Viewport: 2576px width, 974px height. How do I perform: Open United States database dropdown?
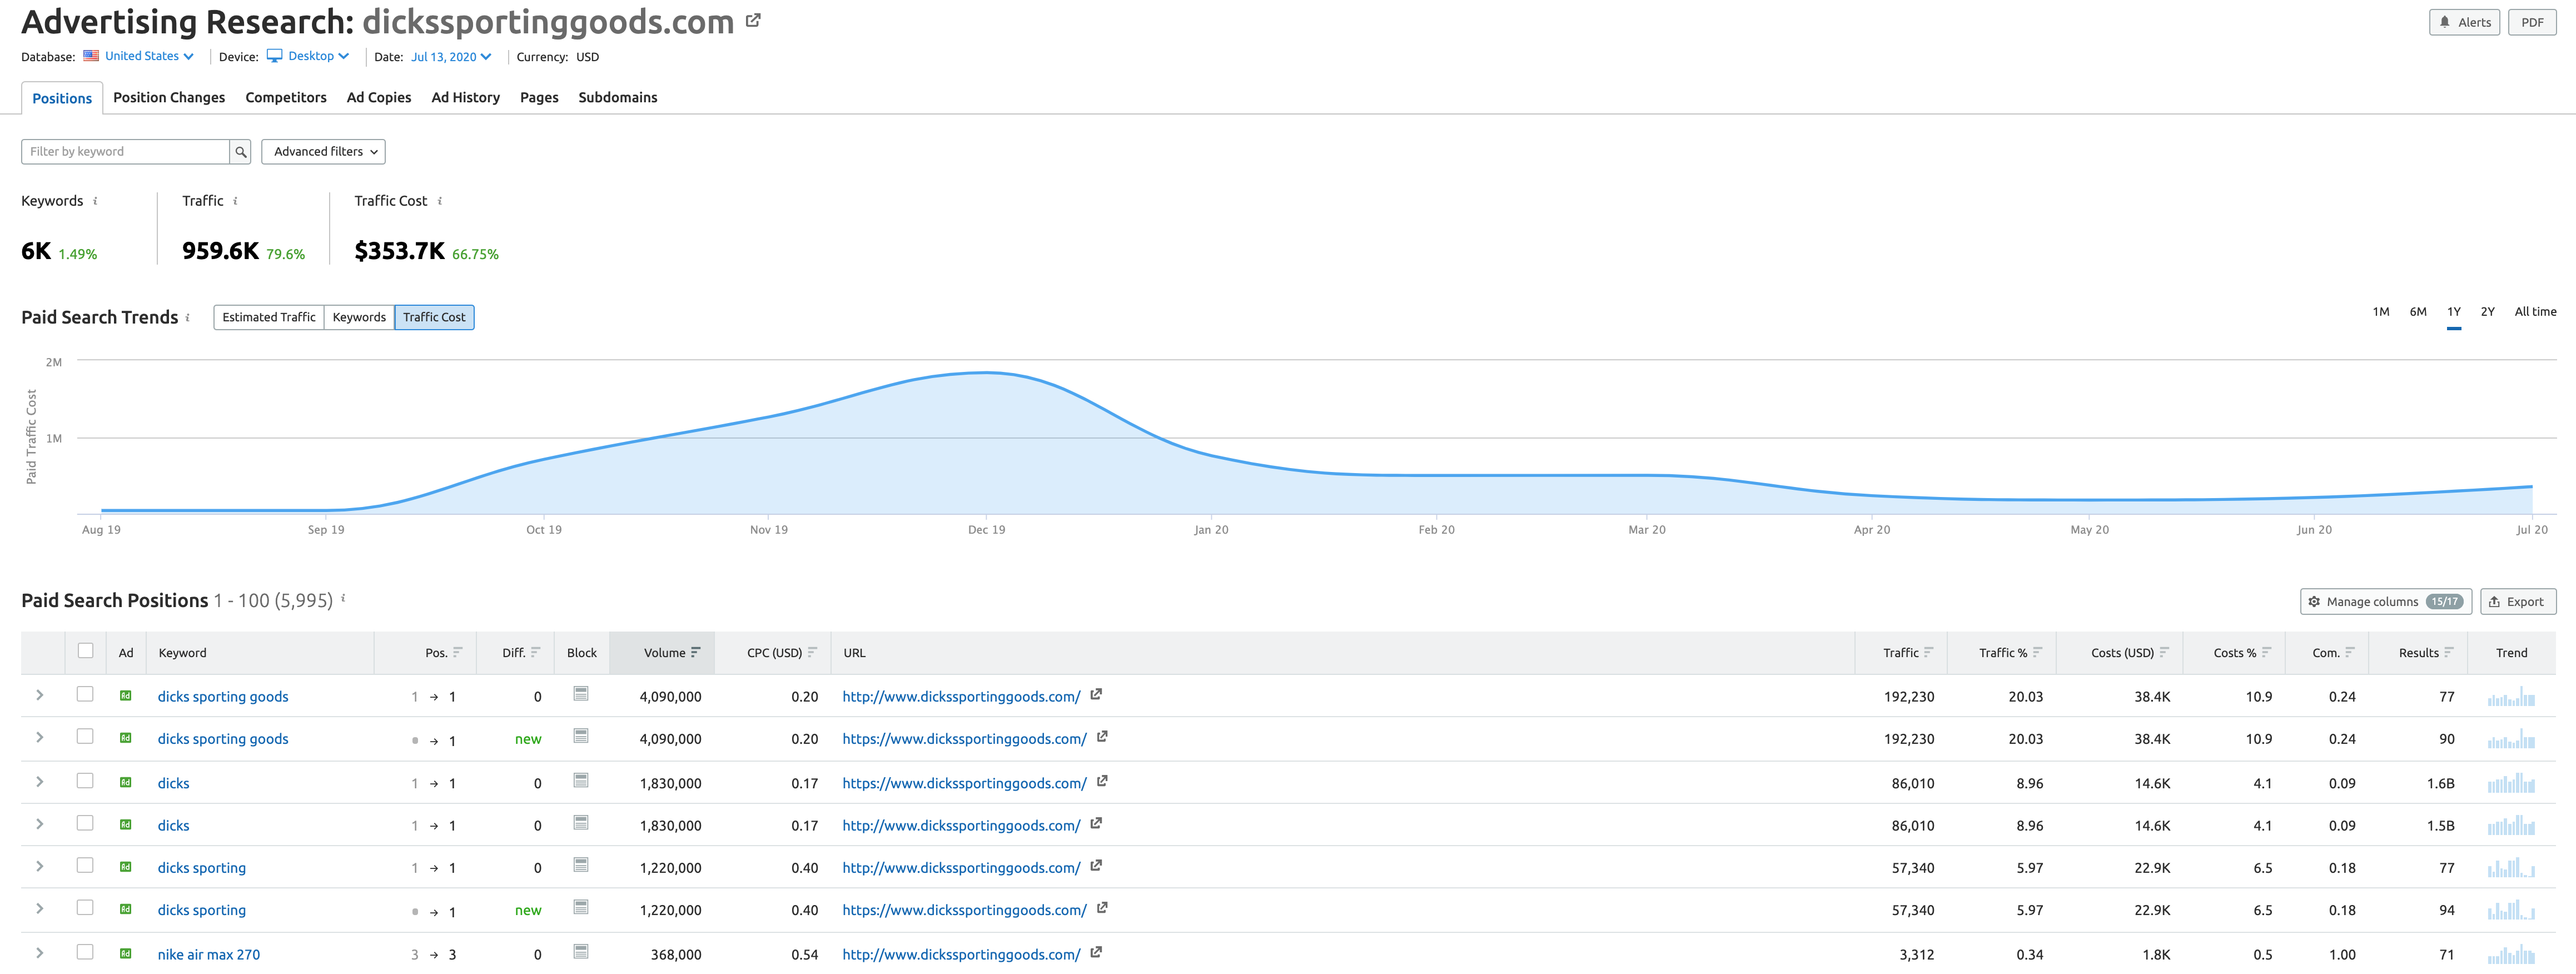(138, 56)
